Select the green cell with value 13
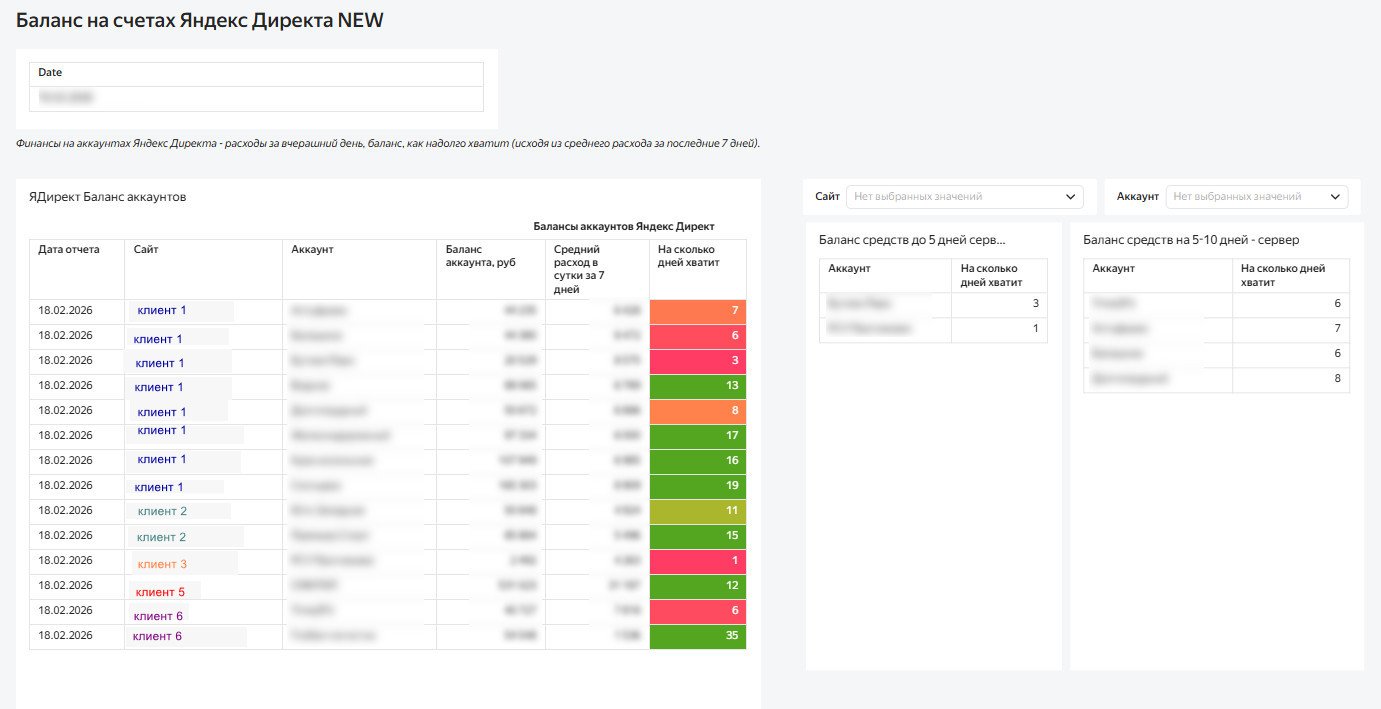This screenshot has height=709, width=1381. point(698,387)
